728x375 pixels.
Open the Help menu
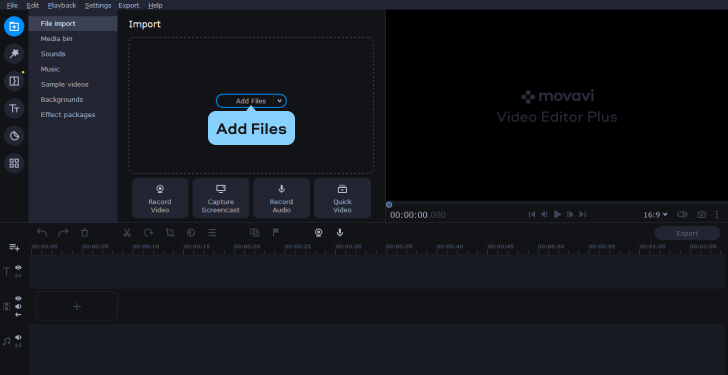(x=155, y=6)
